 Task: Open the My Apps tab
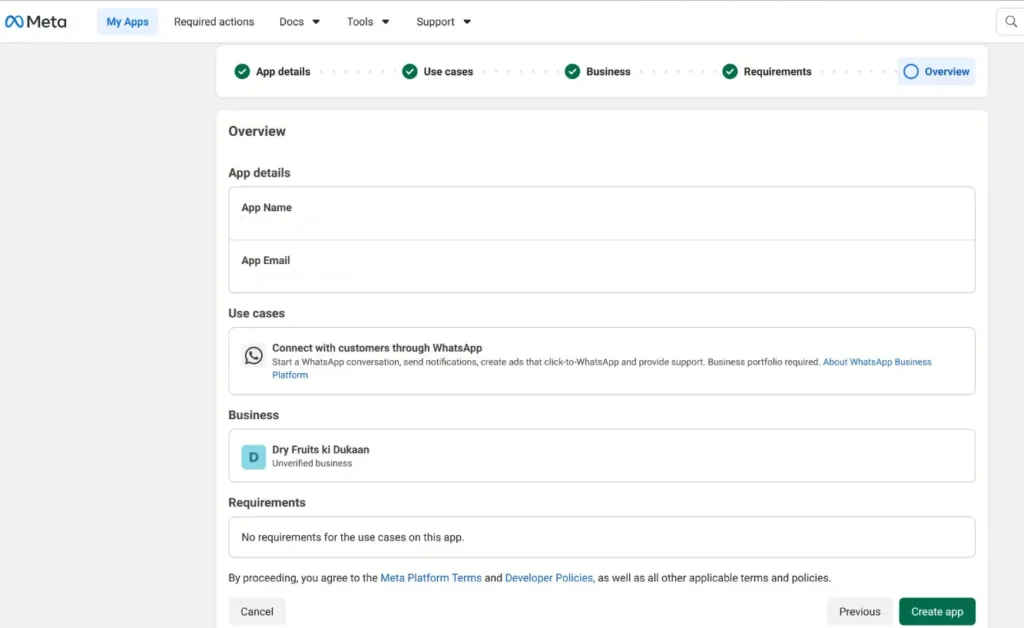coord(127,22)
